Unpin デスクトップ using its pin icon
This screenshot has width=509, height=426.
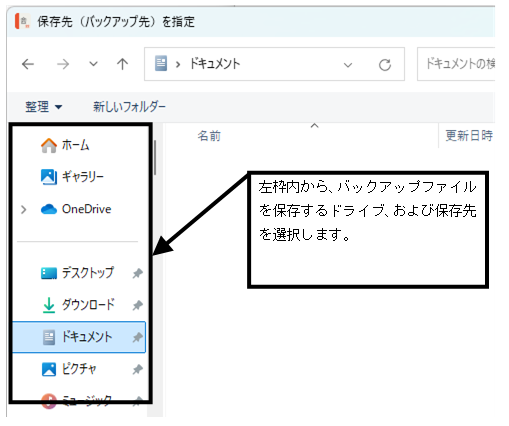pos(137,273)
